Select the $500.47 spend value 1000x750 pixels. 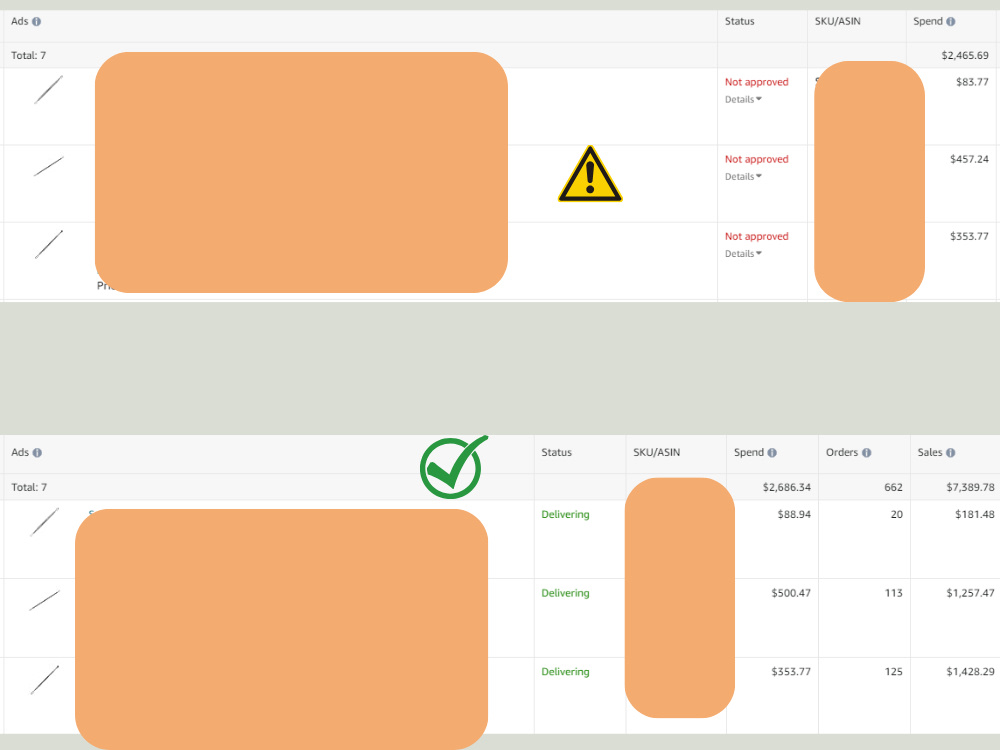(791, 593)
